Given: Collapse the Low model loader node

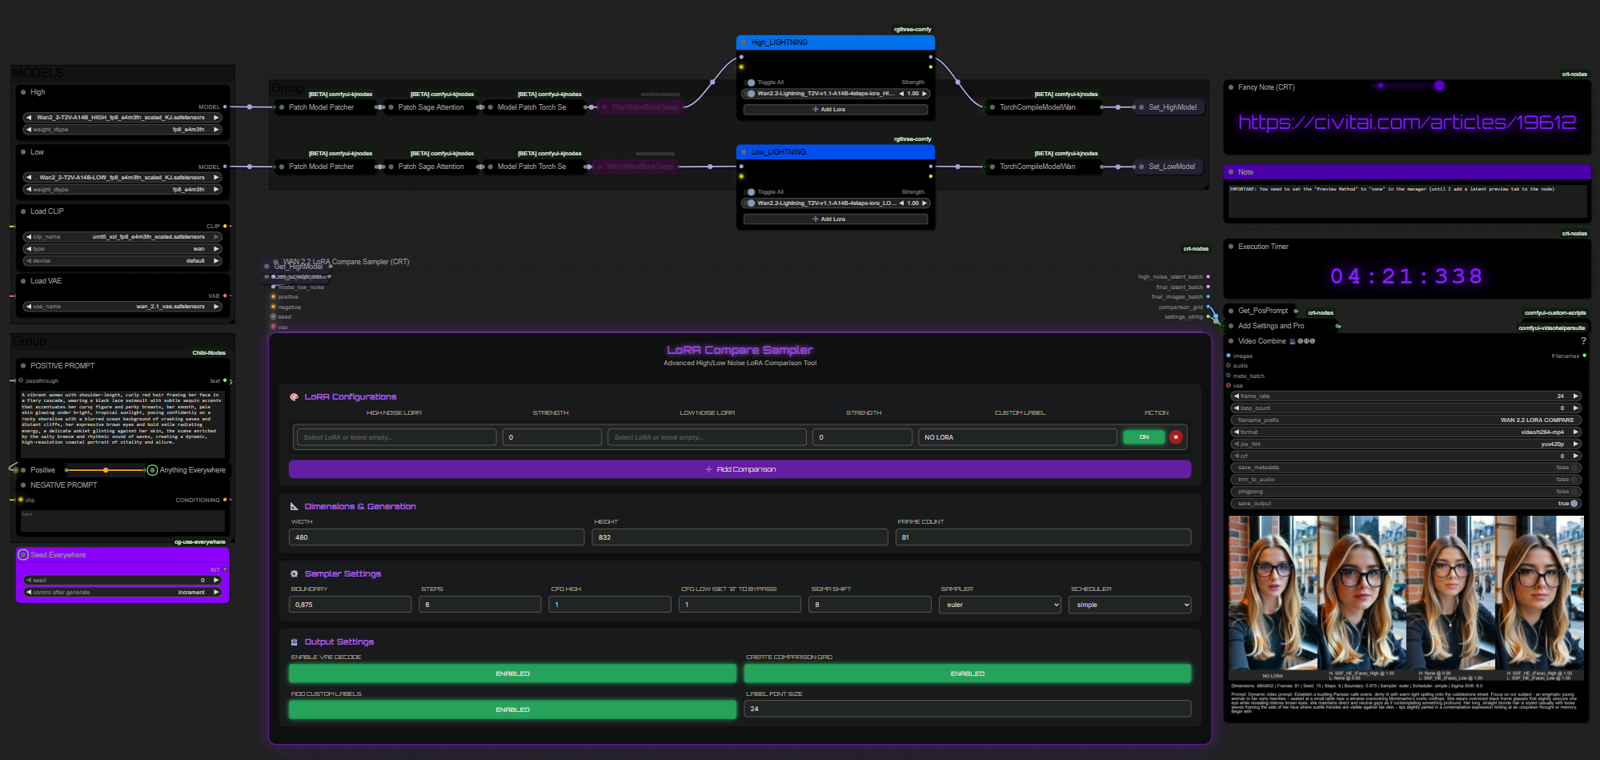Looking at the screenshot, I should [23, 152].
